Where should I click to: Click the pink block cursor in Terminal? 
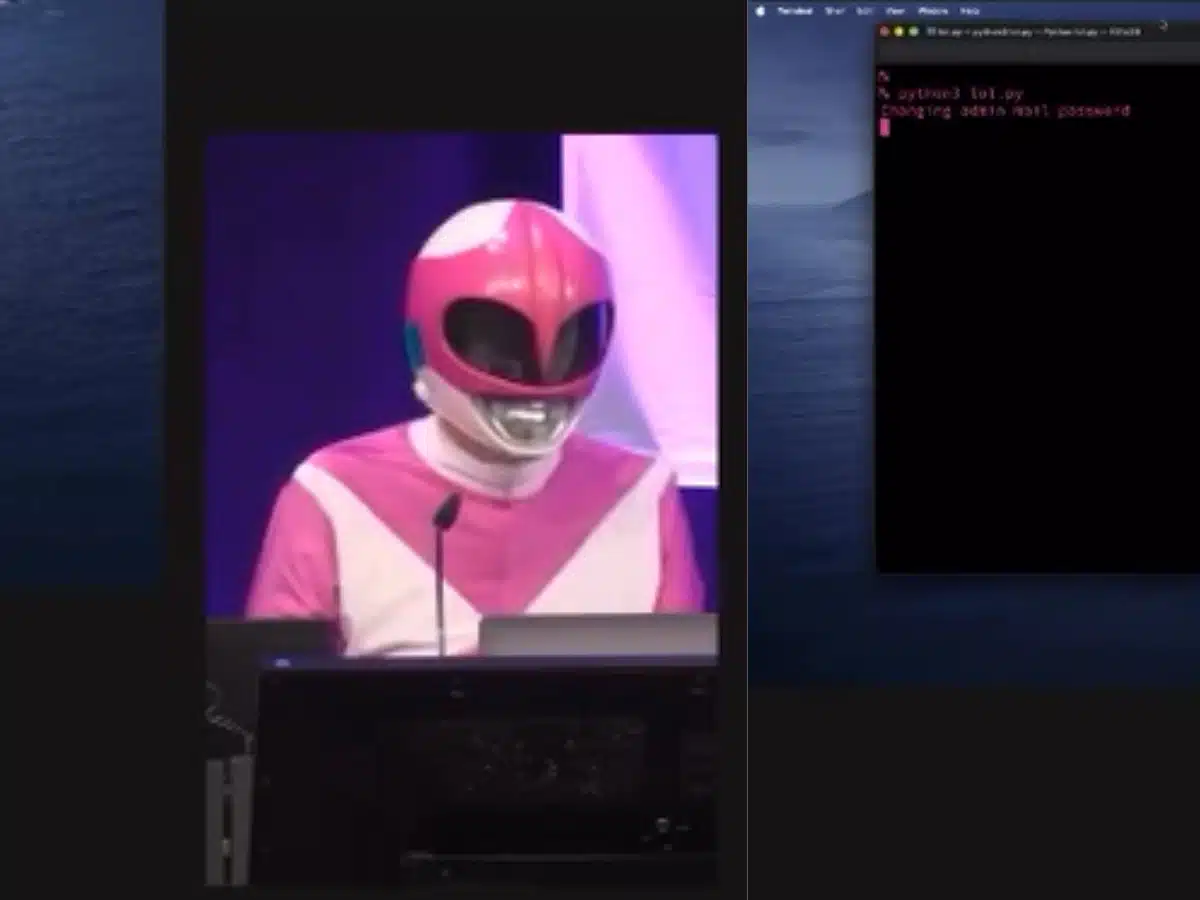click(x=885, y=127)
